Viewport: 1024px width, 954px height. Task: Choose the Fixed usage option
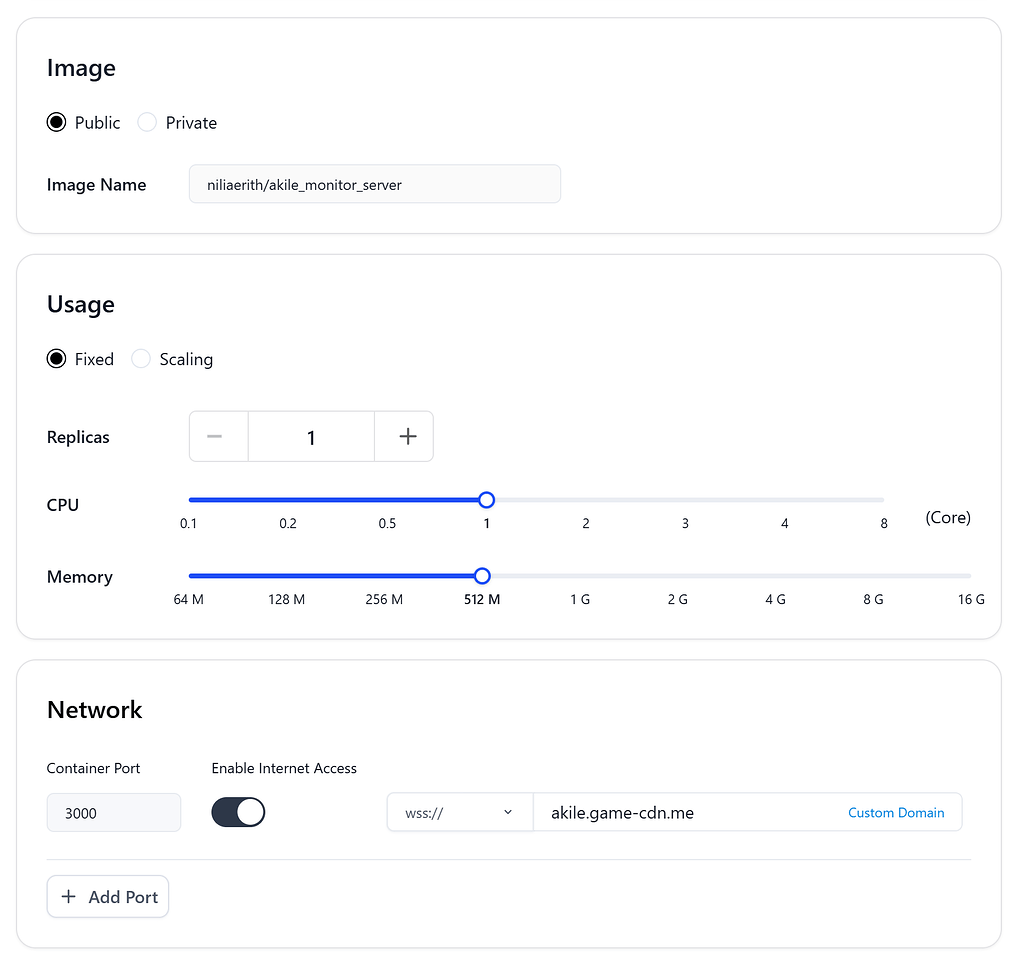coord(56,358)
